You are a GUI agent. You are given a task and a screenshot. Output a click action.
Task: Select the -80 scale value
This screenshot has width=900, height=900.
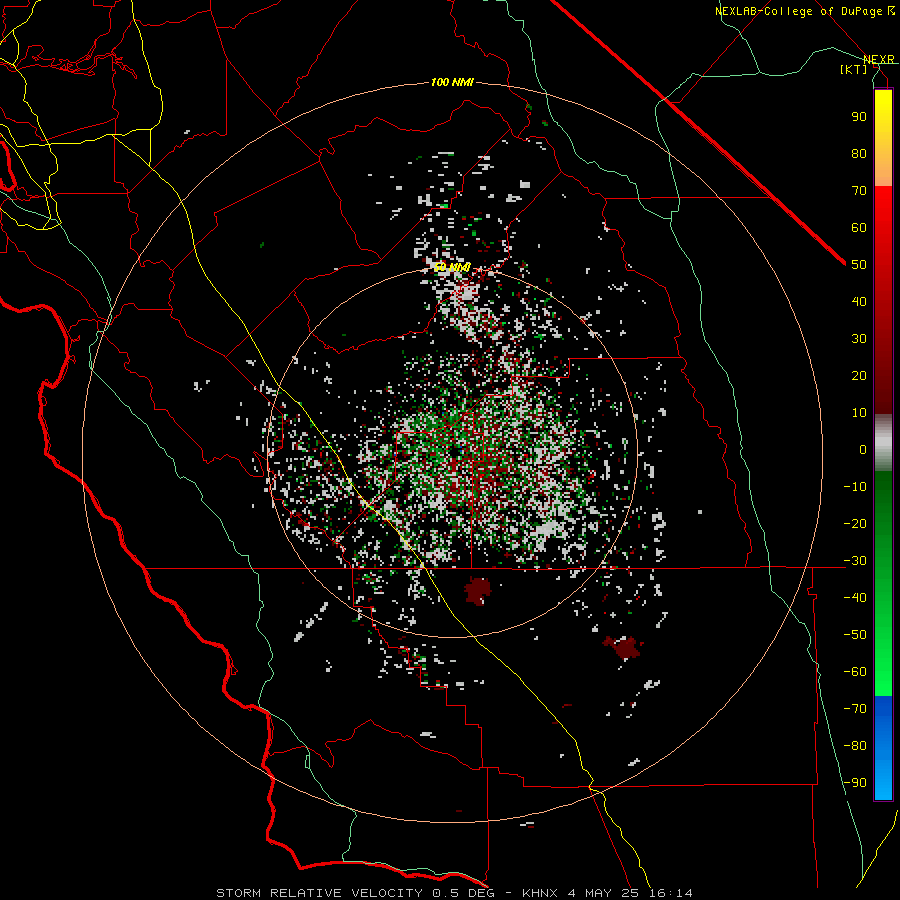click(855, 746)
